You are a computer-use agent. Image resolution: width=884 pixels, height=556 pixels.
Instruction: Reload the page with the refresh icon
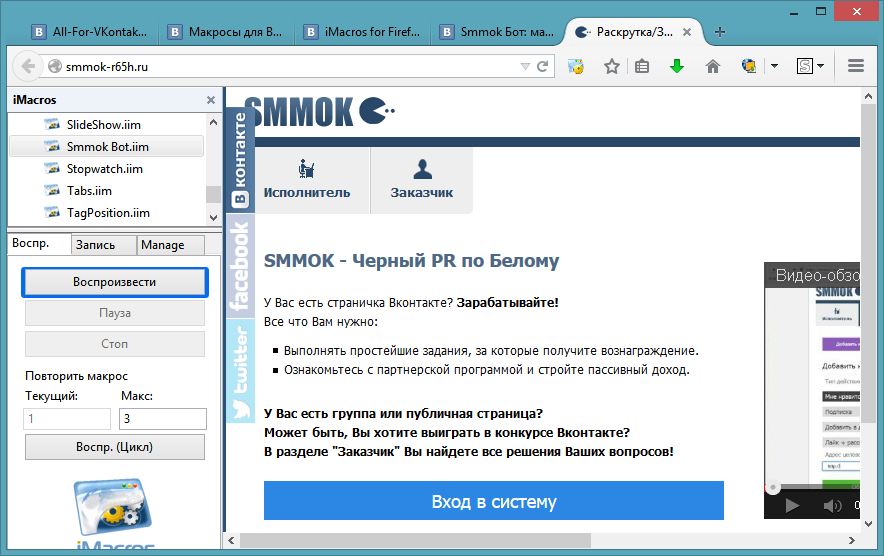click(542, 67)
